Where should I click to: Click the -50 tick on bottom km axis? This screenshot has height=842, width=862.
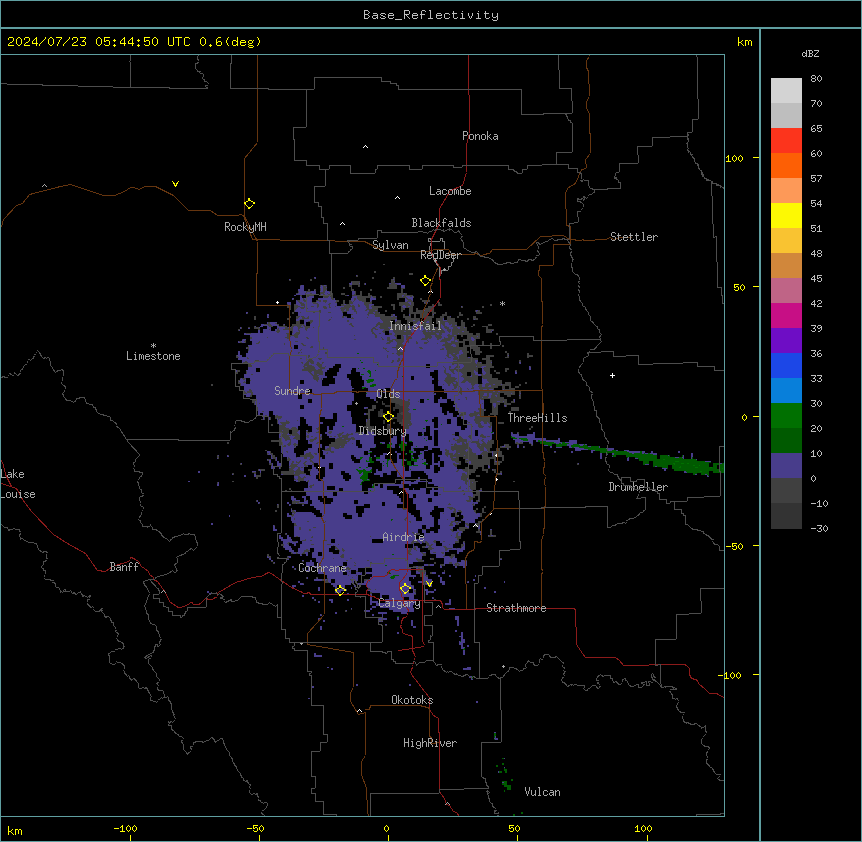[x=255, y=828]
